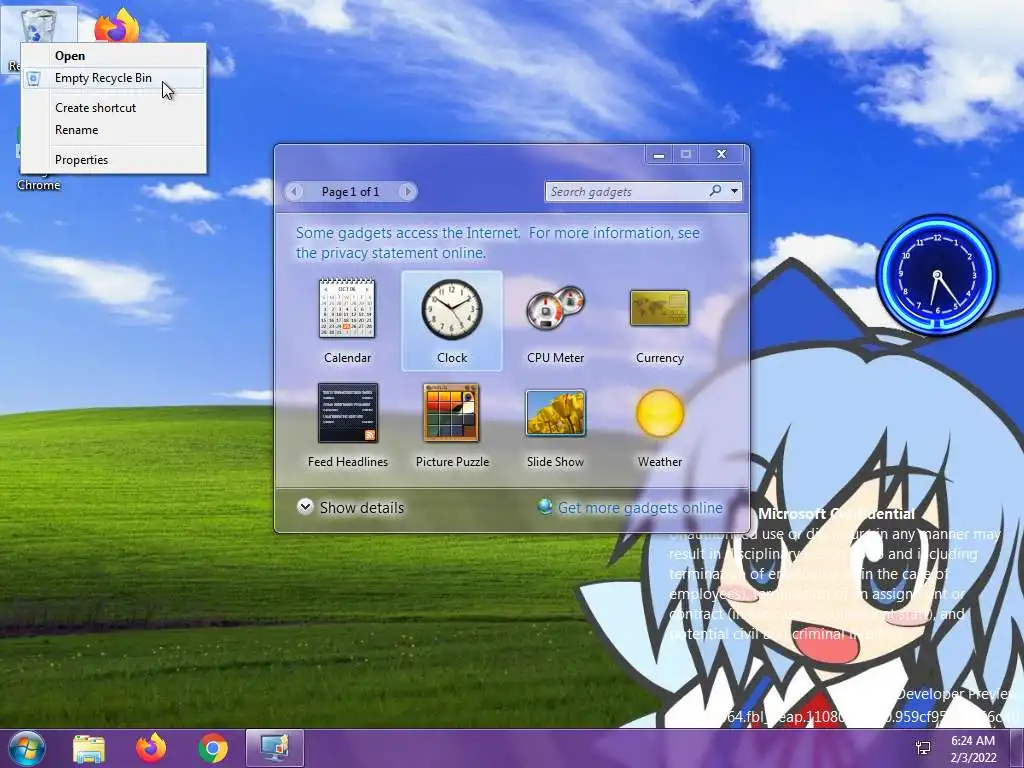Select the Slide Show gadget

pos(556,413)
